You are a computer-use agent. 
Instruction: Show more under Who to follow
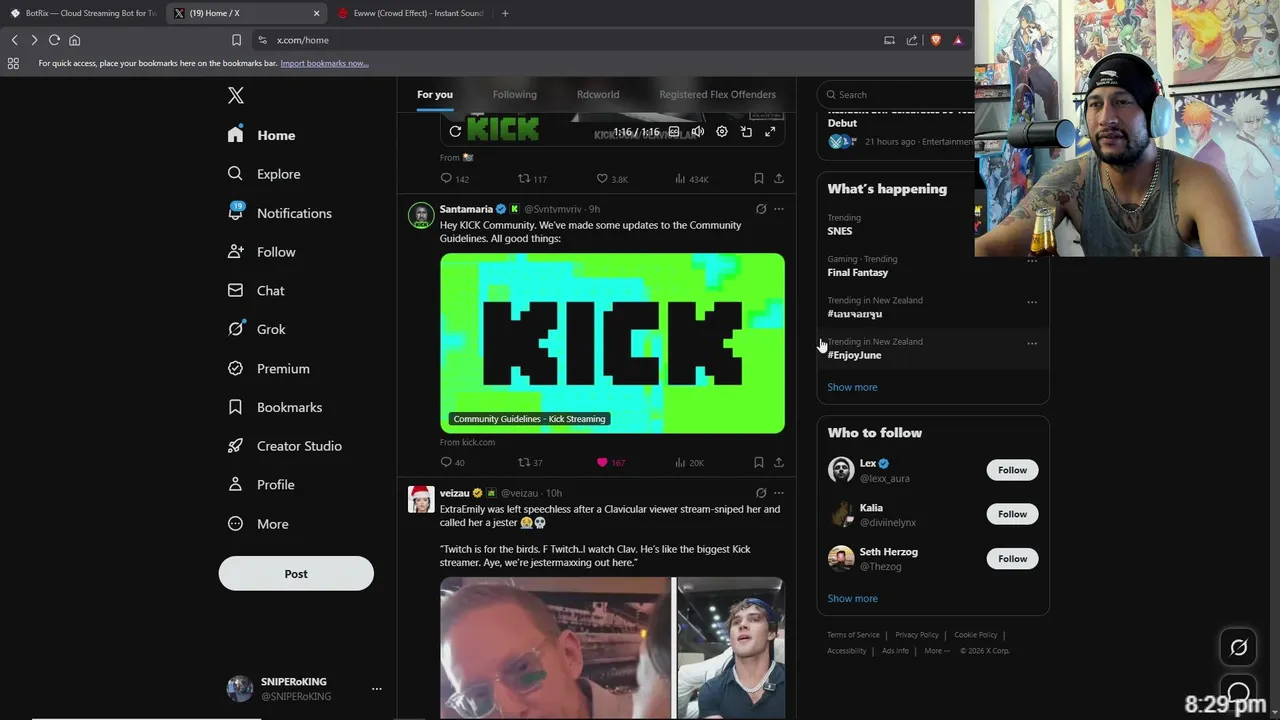[x=852, y=599]
